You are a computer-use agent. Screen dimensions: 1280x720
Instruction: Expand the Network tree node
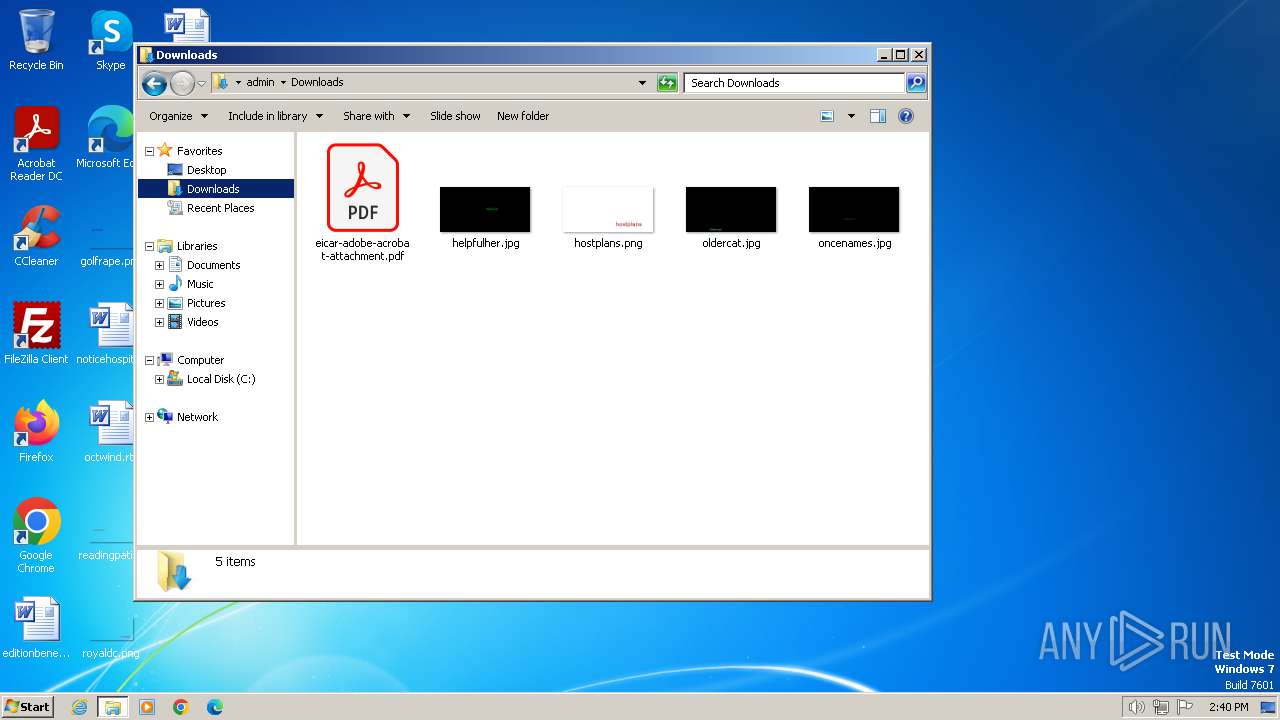click(x=150, y=417)
